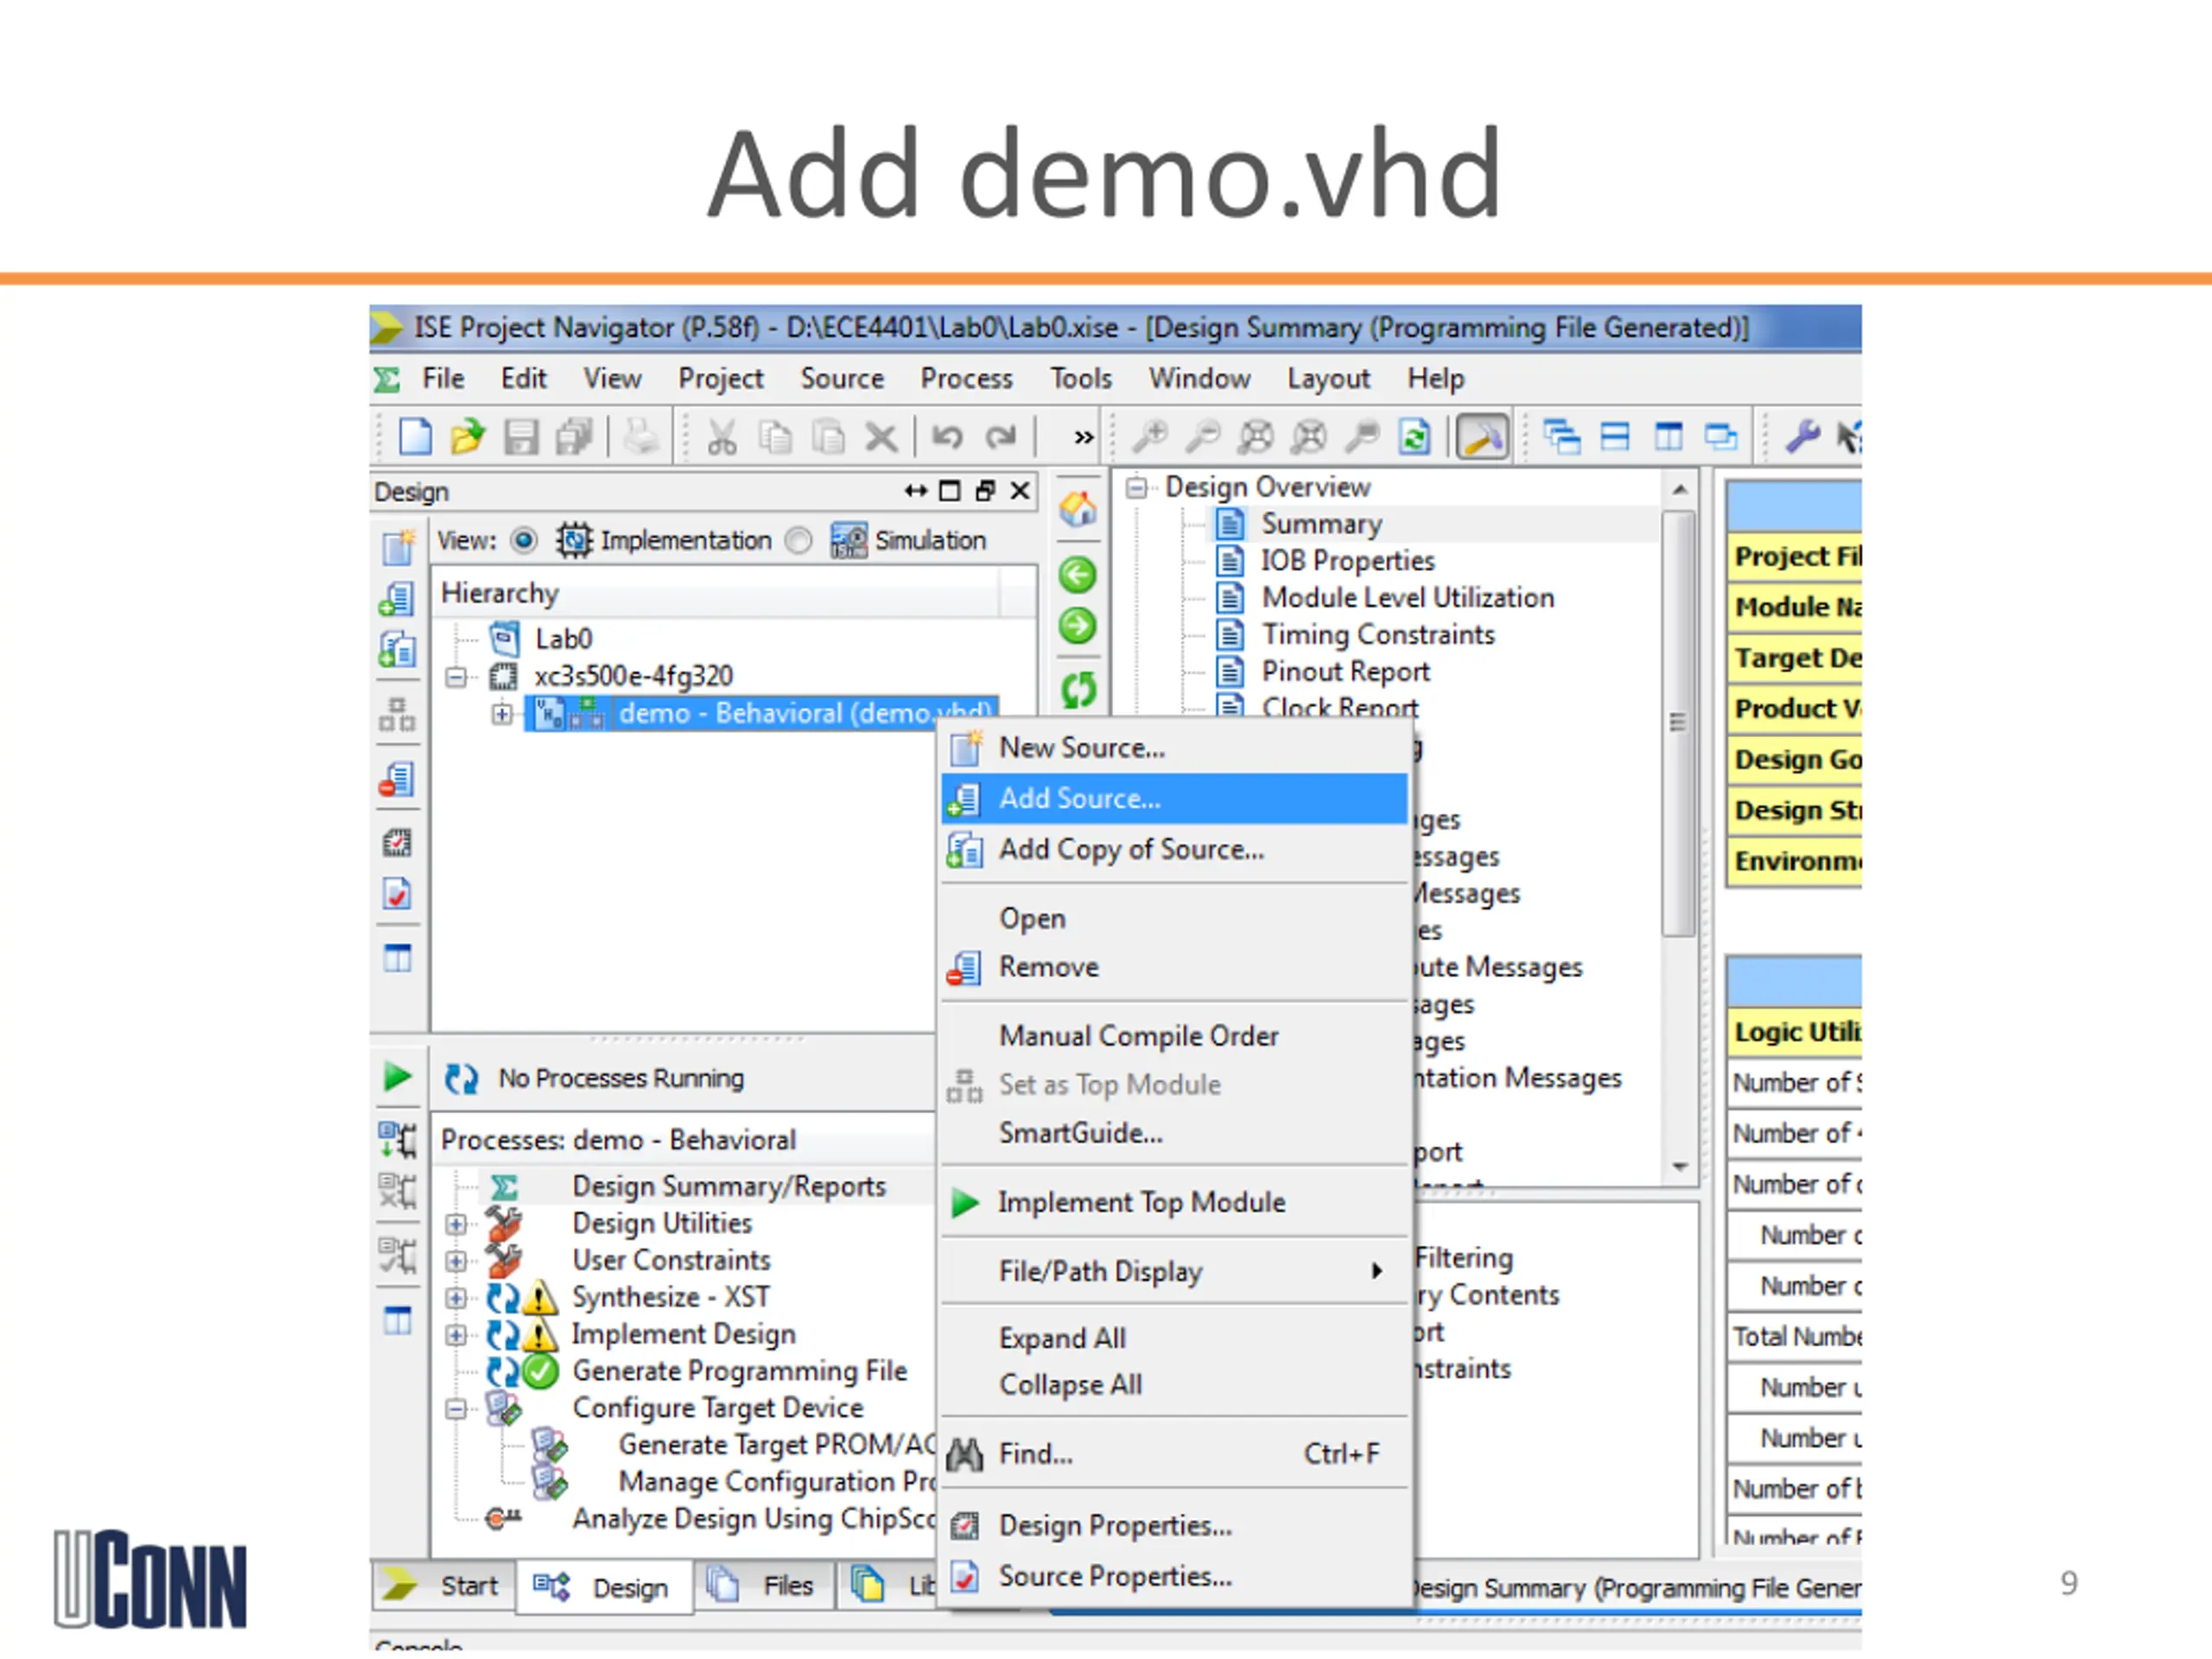Open the Pinout Report item

coord(1345,673)
